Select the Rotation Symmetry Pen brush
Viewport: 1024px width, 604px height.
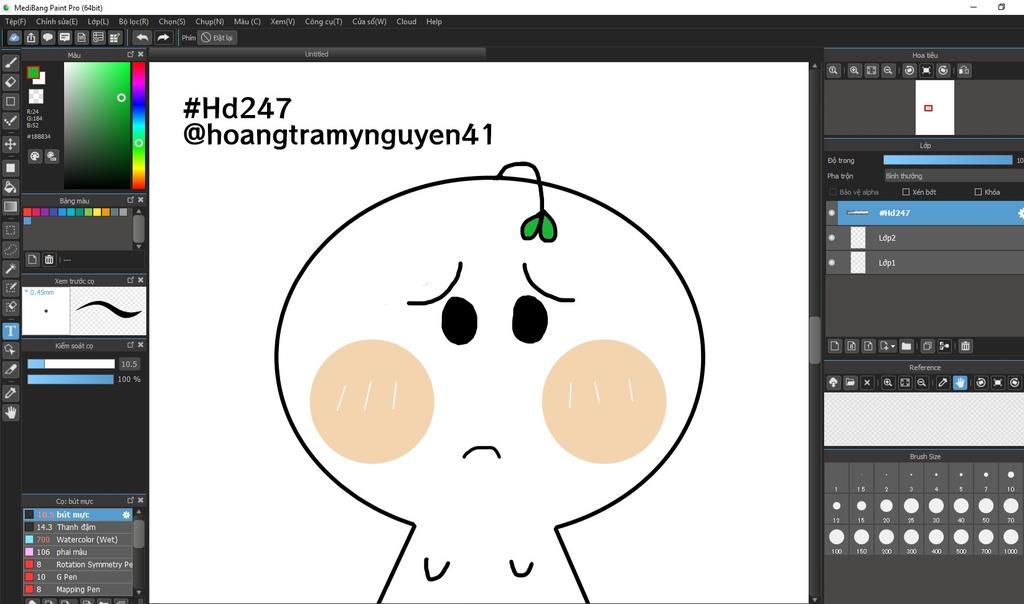78,564
